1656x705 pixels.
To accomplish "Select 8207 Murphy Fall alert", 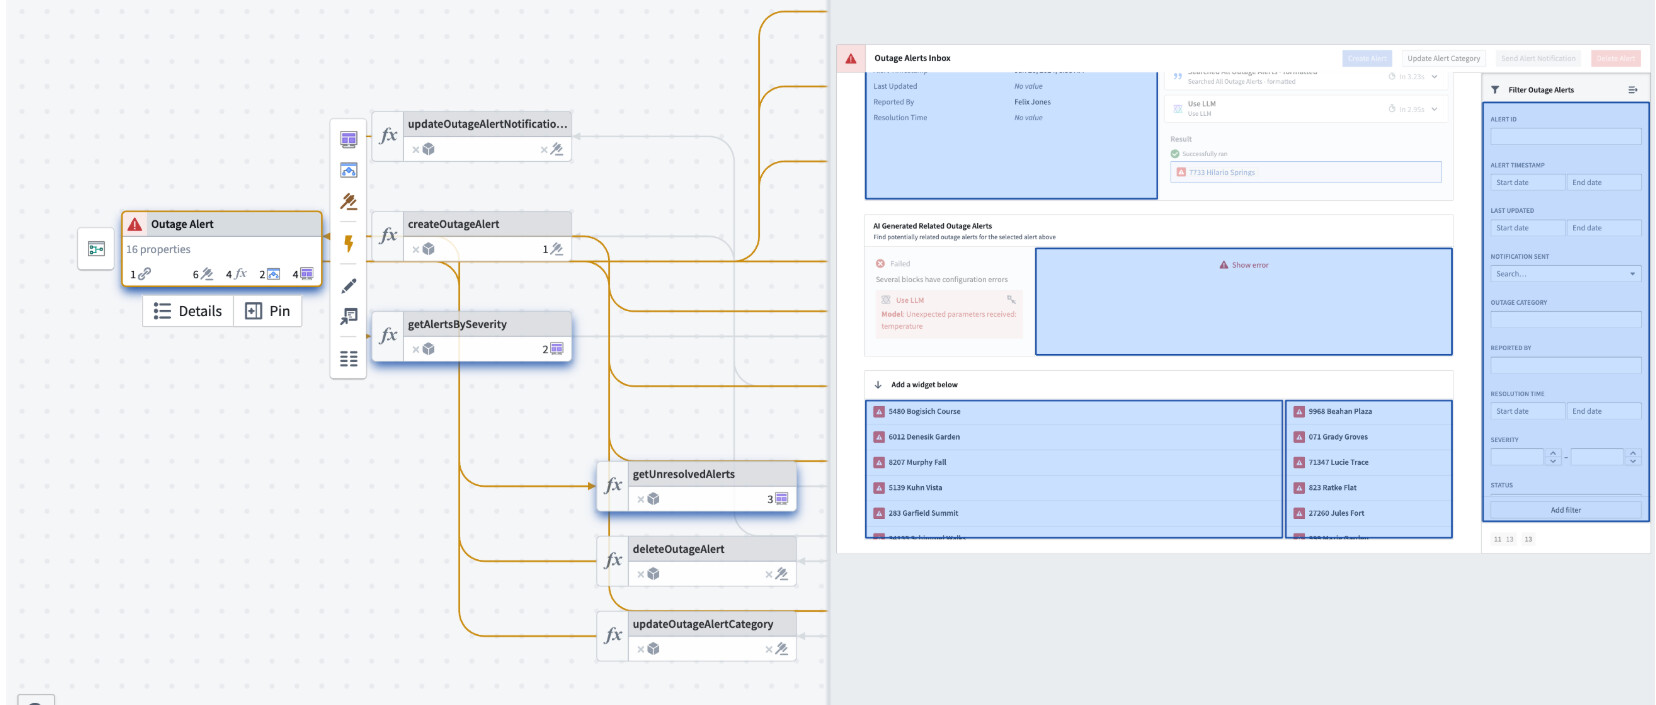I will pos(1073,462).
